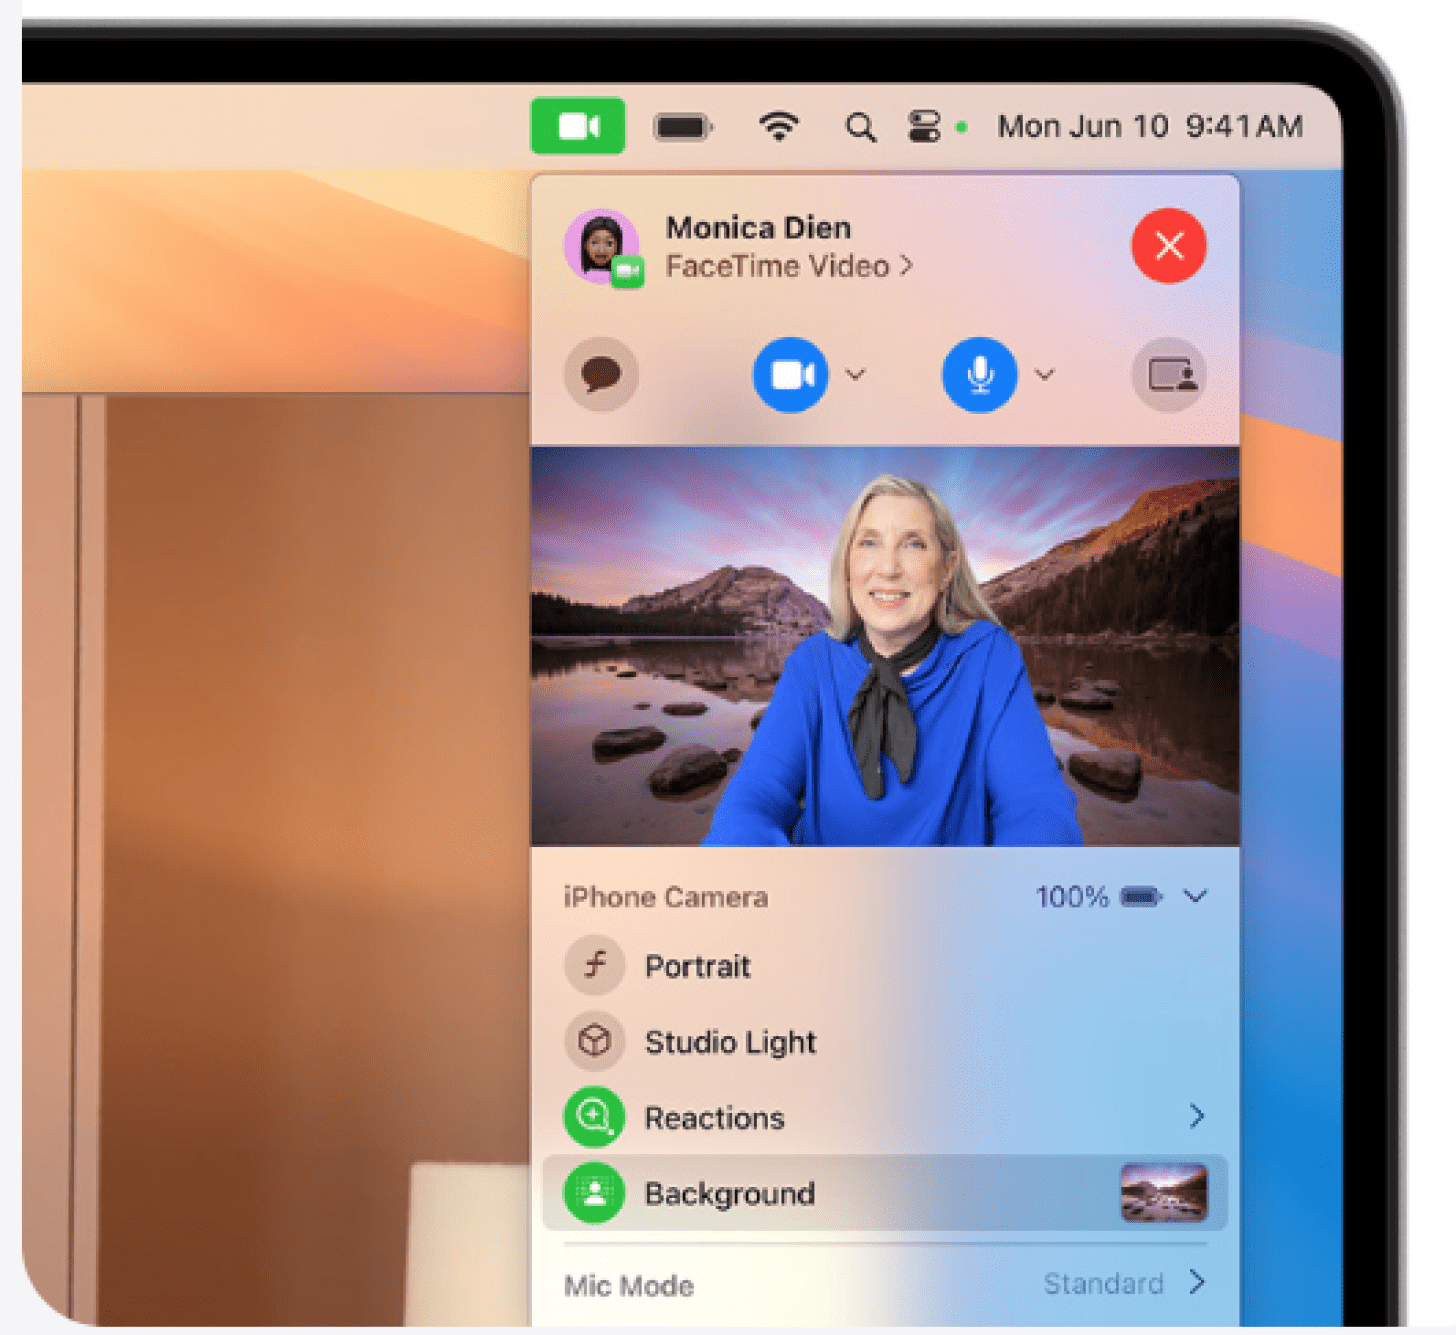Expand the Reactions options chevron
This screenshot has height=1335, width=1456.
tap(1197, 1116)
